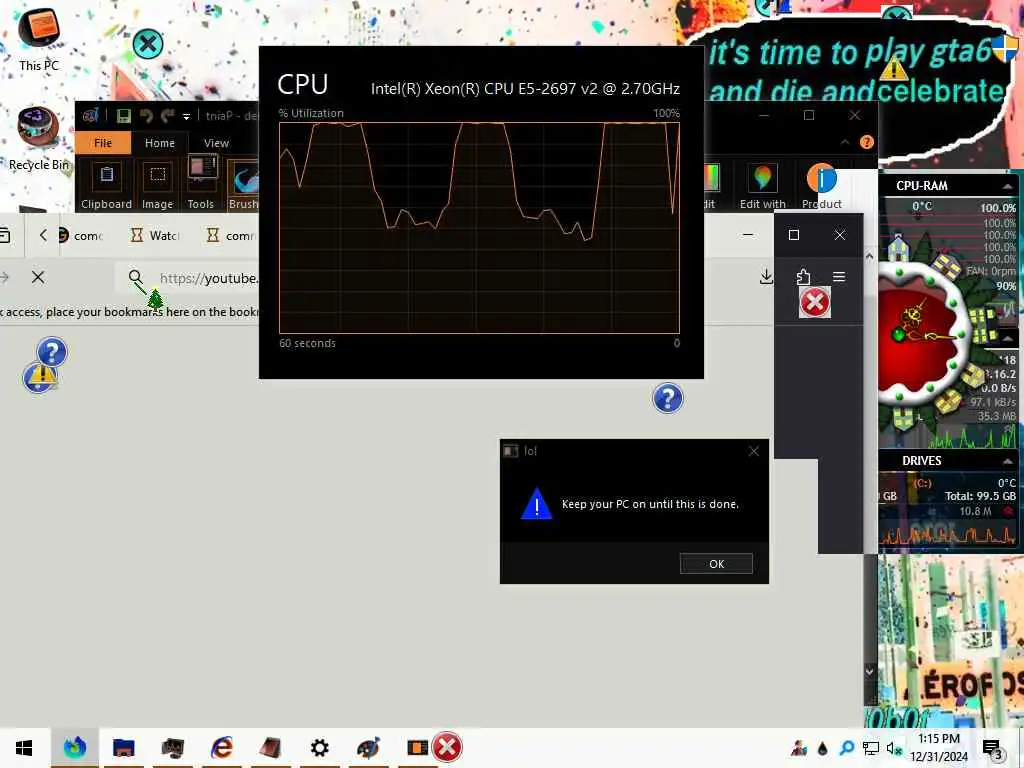
Task: Click the volume speaker icon in system tray
Action: [x=893, y=748]
